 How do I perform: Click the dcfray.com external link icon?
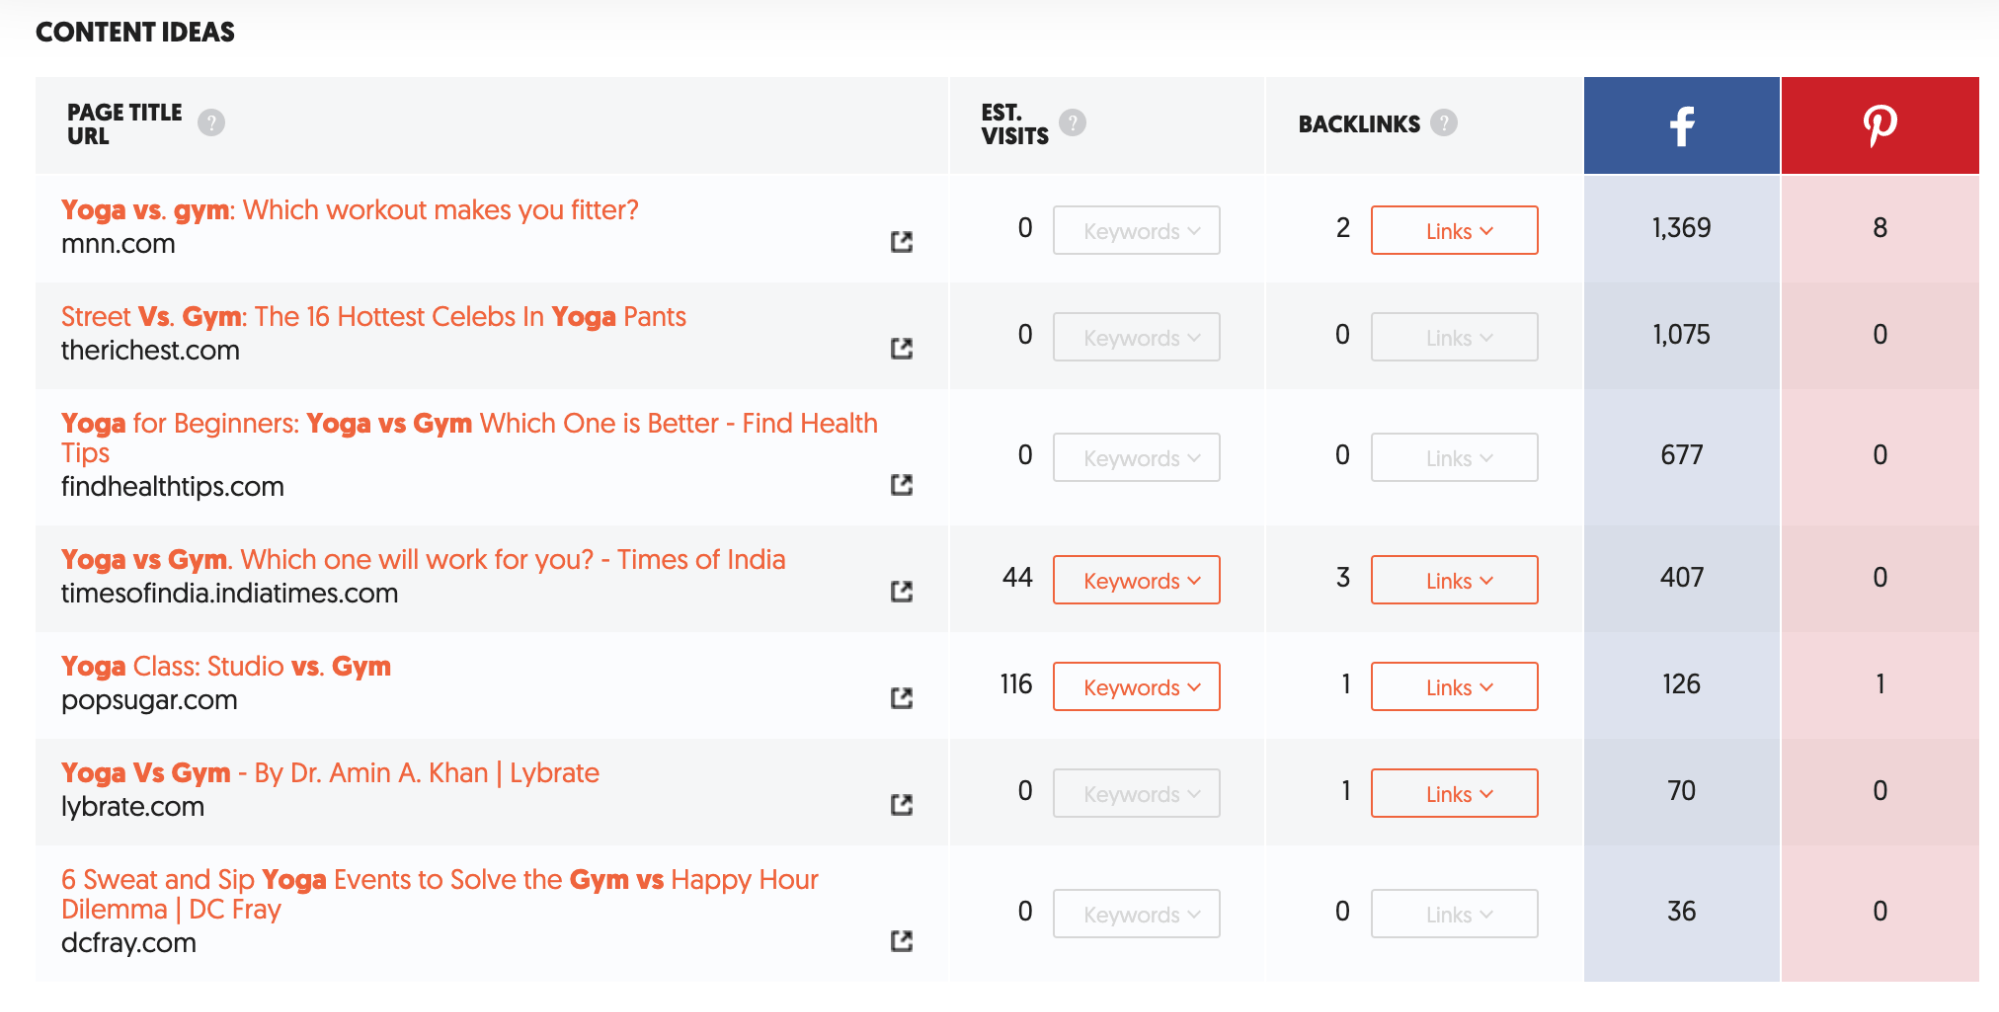pos(901,941)
